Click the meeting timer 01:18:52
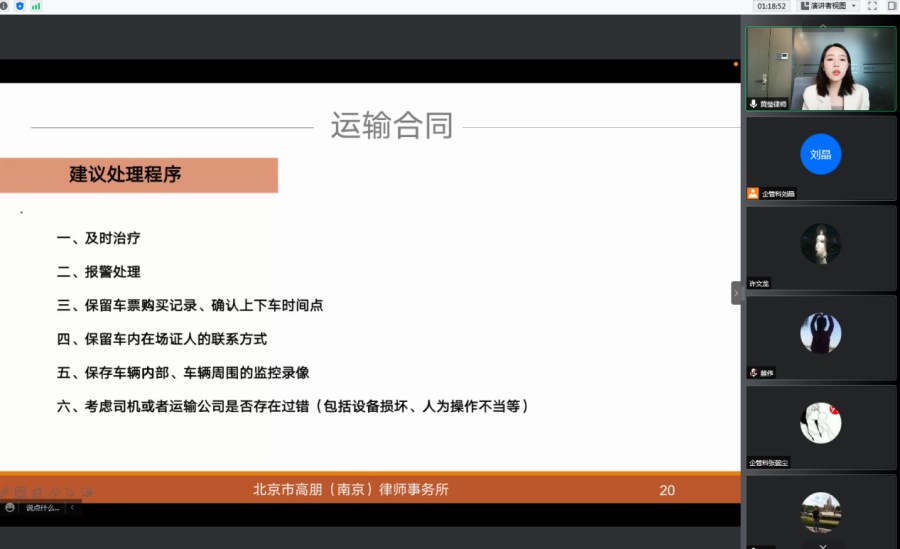Screen dimensions: 900x549 (x=771, y=6)
